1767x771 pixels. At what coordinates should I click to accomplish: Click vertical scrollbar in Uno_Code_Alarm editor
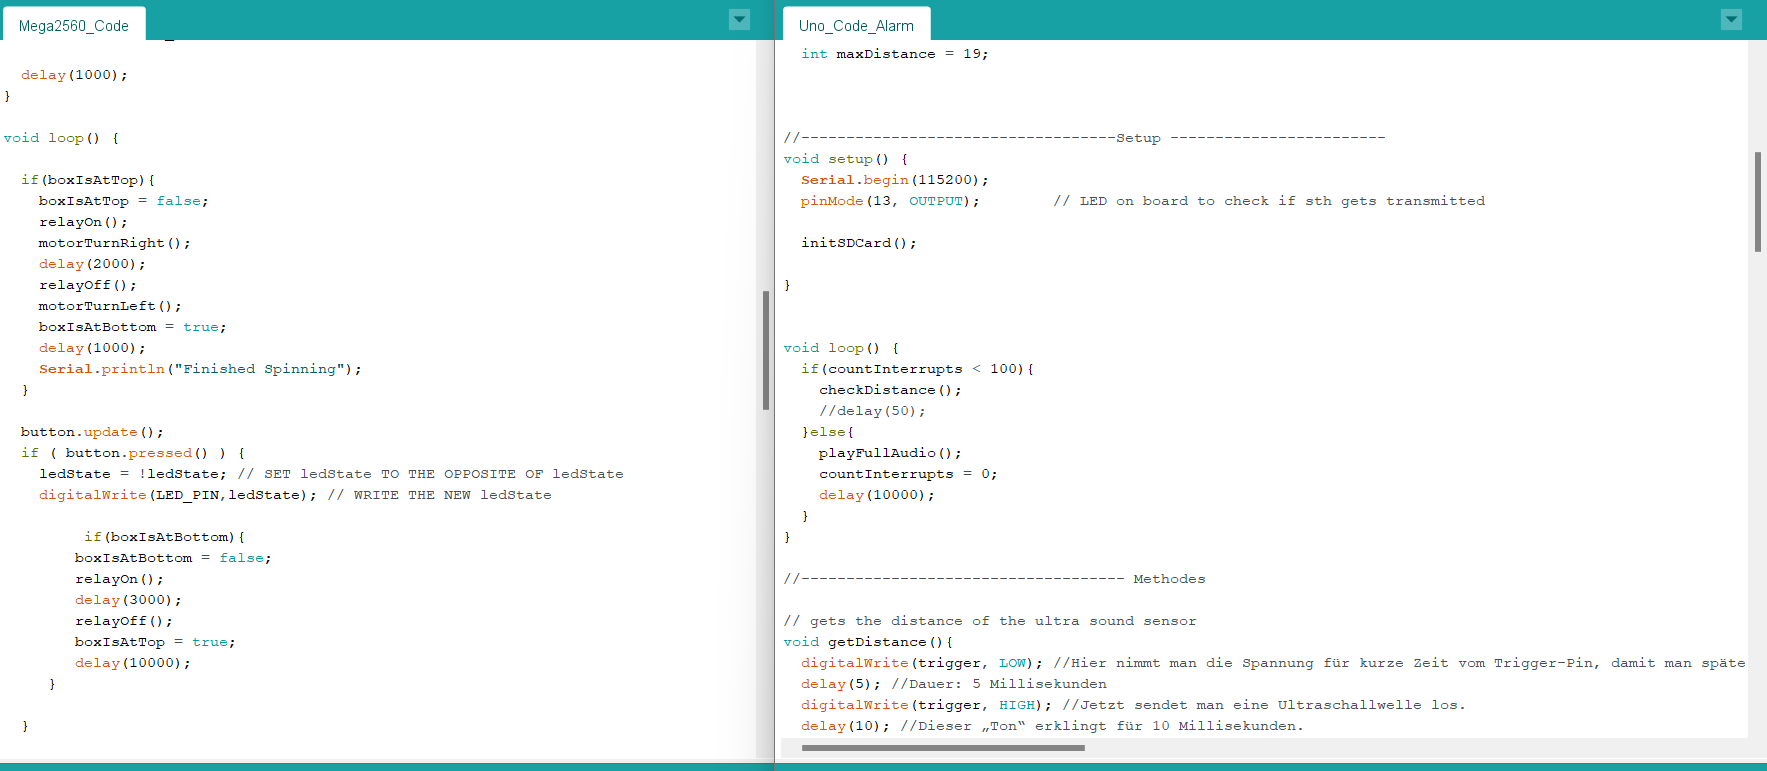[x=1757, y=202]
